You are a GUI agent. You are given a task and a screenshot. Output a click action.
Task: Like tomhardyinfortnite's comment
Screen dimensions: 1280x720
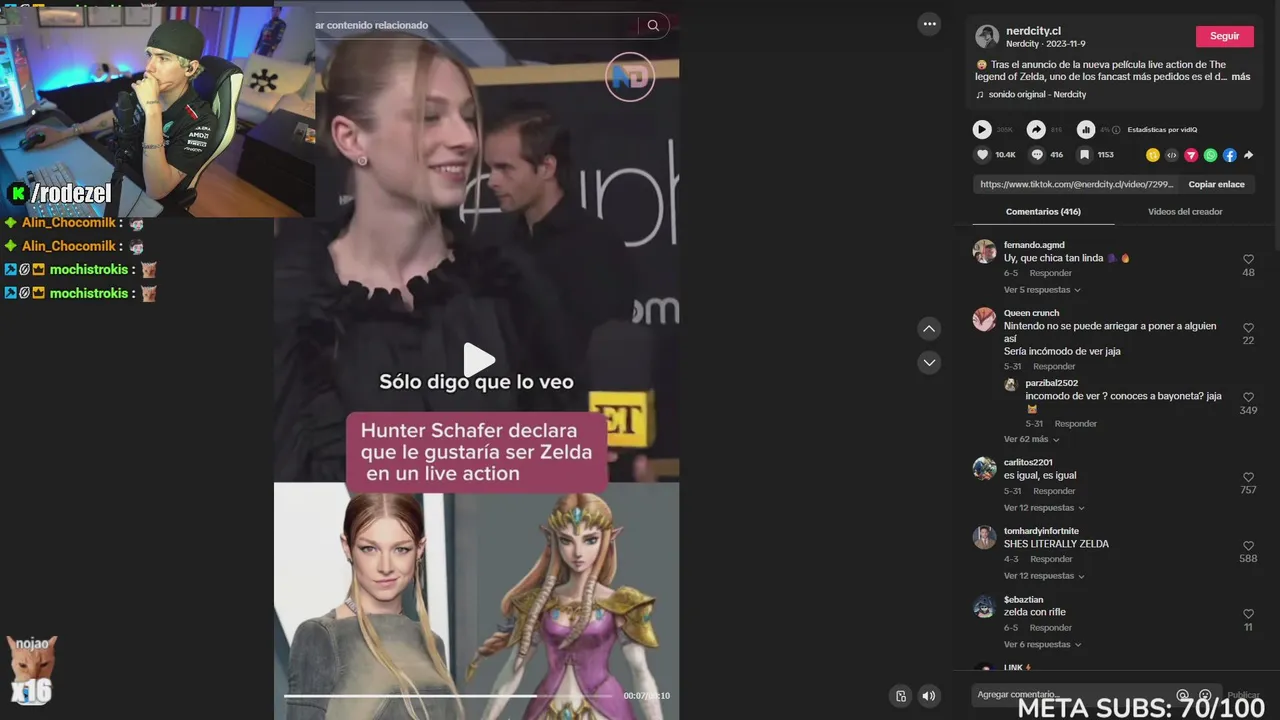click(x=1248, y=546)
